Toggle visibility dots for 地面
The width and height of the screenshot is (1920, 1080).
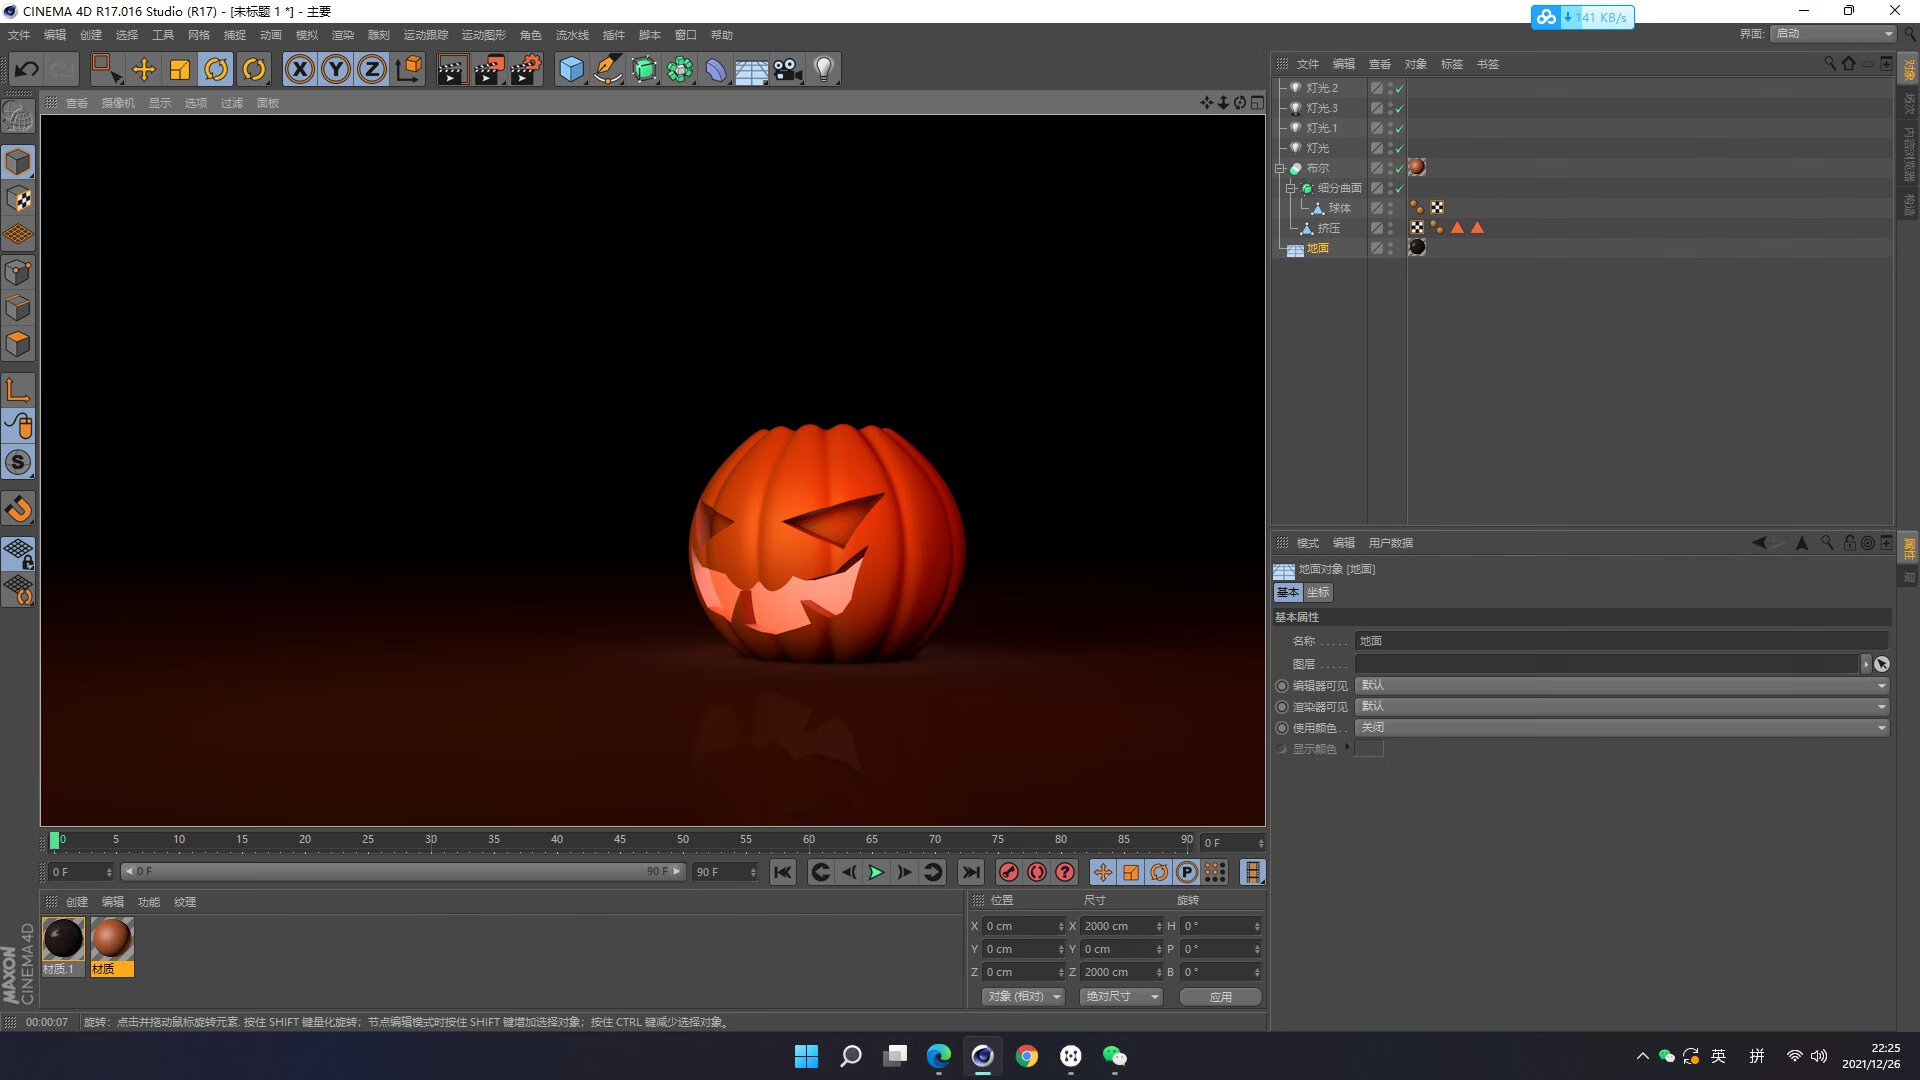(1390, 248)
